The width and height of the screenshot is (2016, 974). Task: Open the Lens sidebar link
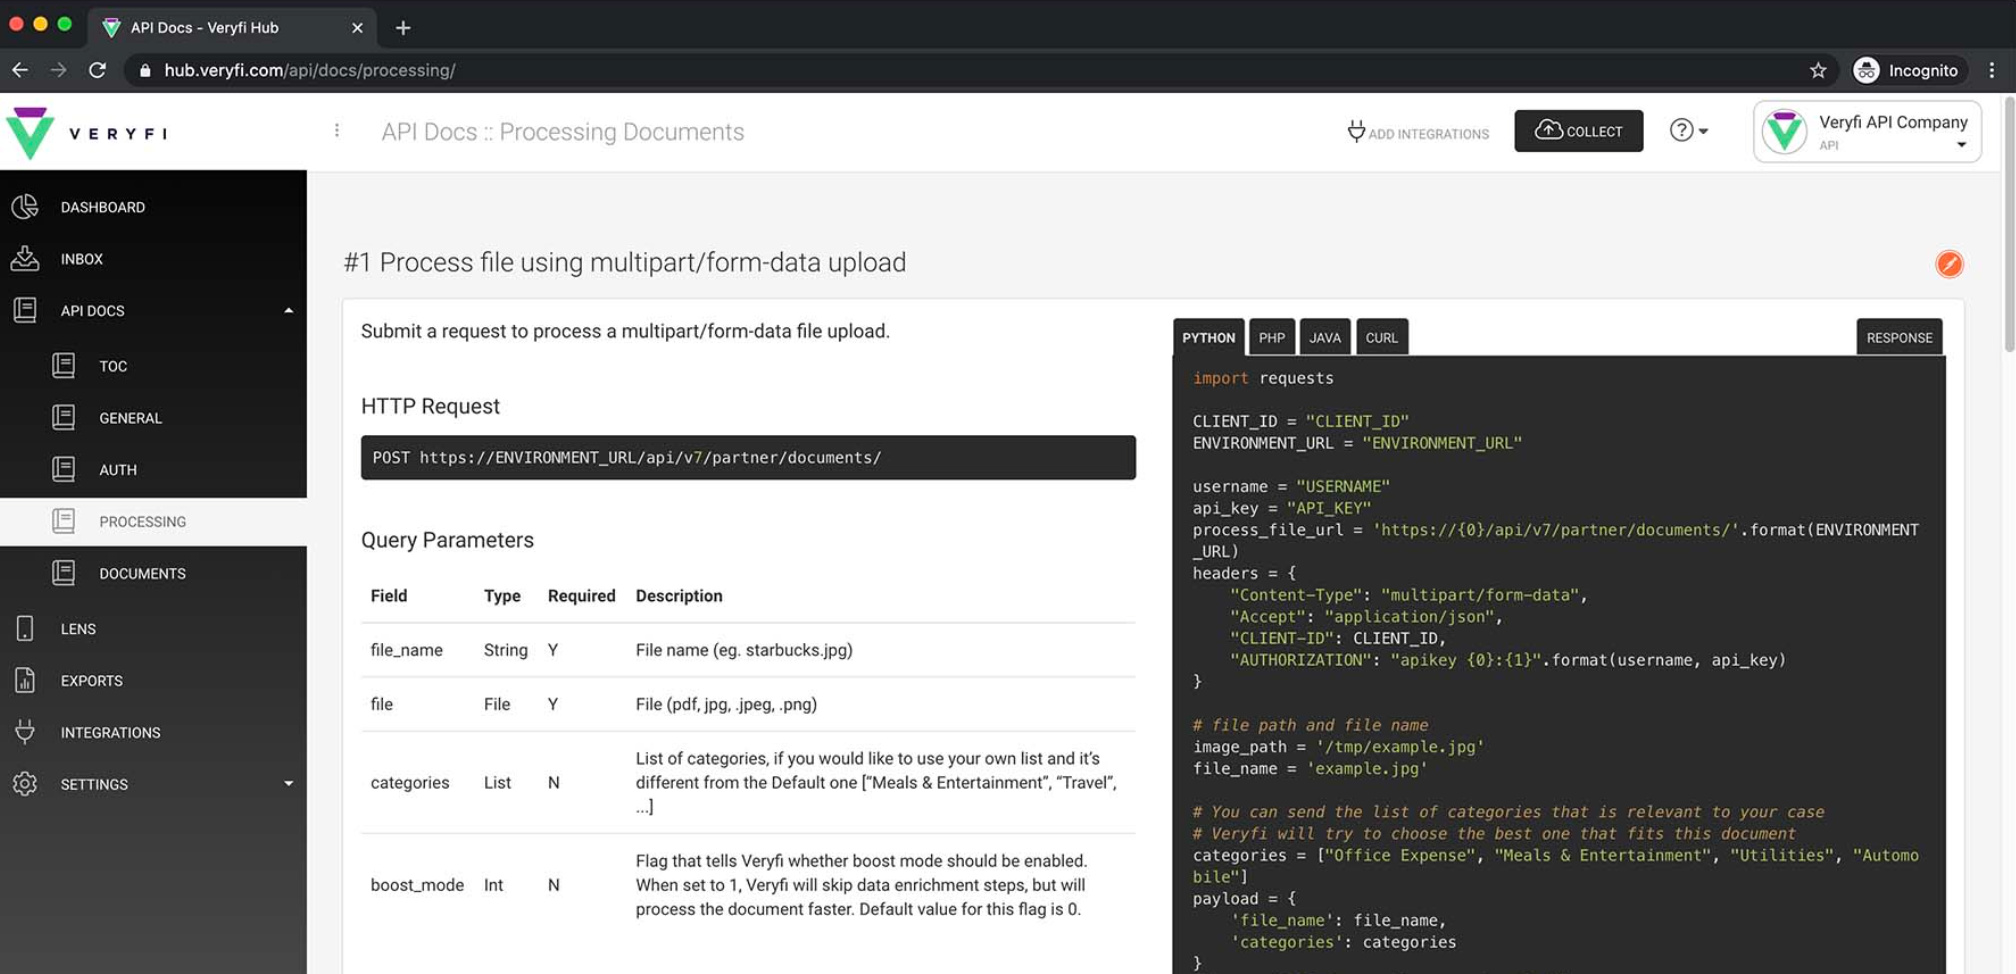[78, 629]
